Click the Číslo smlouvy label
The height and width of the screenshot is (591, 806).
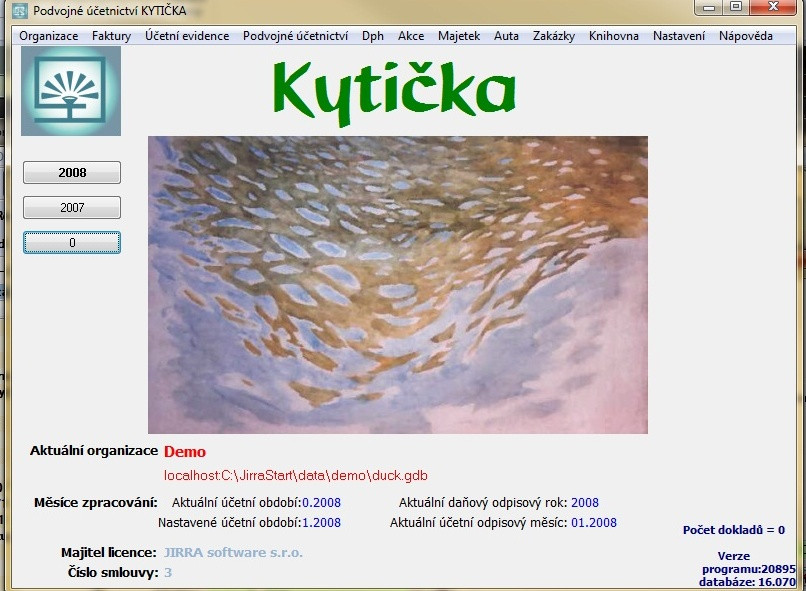(113, 572)
